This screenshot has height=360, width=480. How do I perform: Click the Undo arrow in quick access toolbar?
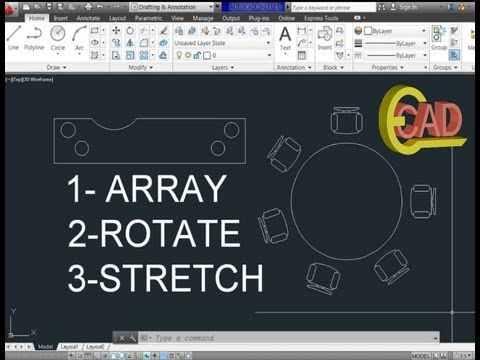(x=100, y=7)
